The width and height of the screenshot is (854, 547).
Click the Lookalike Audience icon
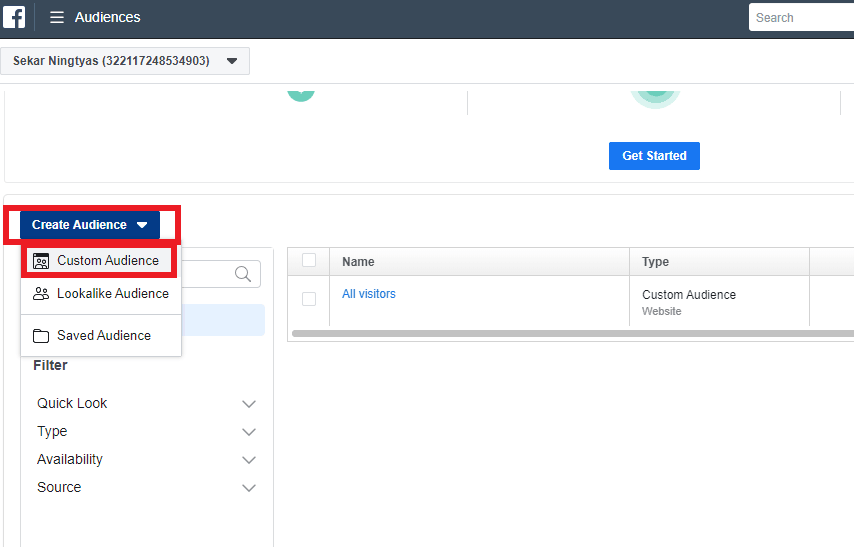41,294
